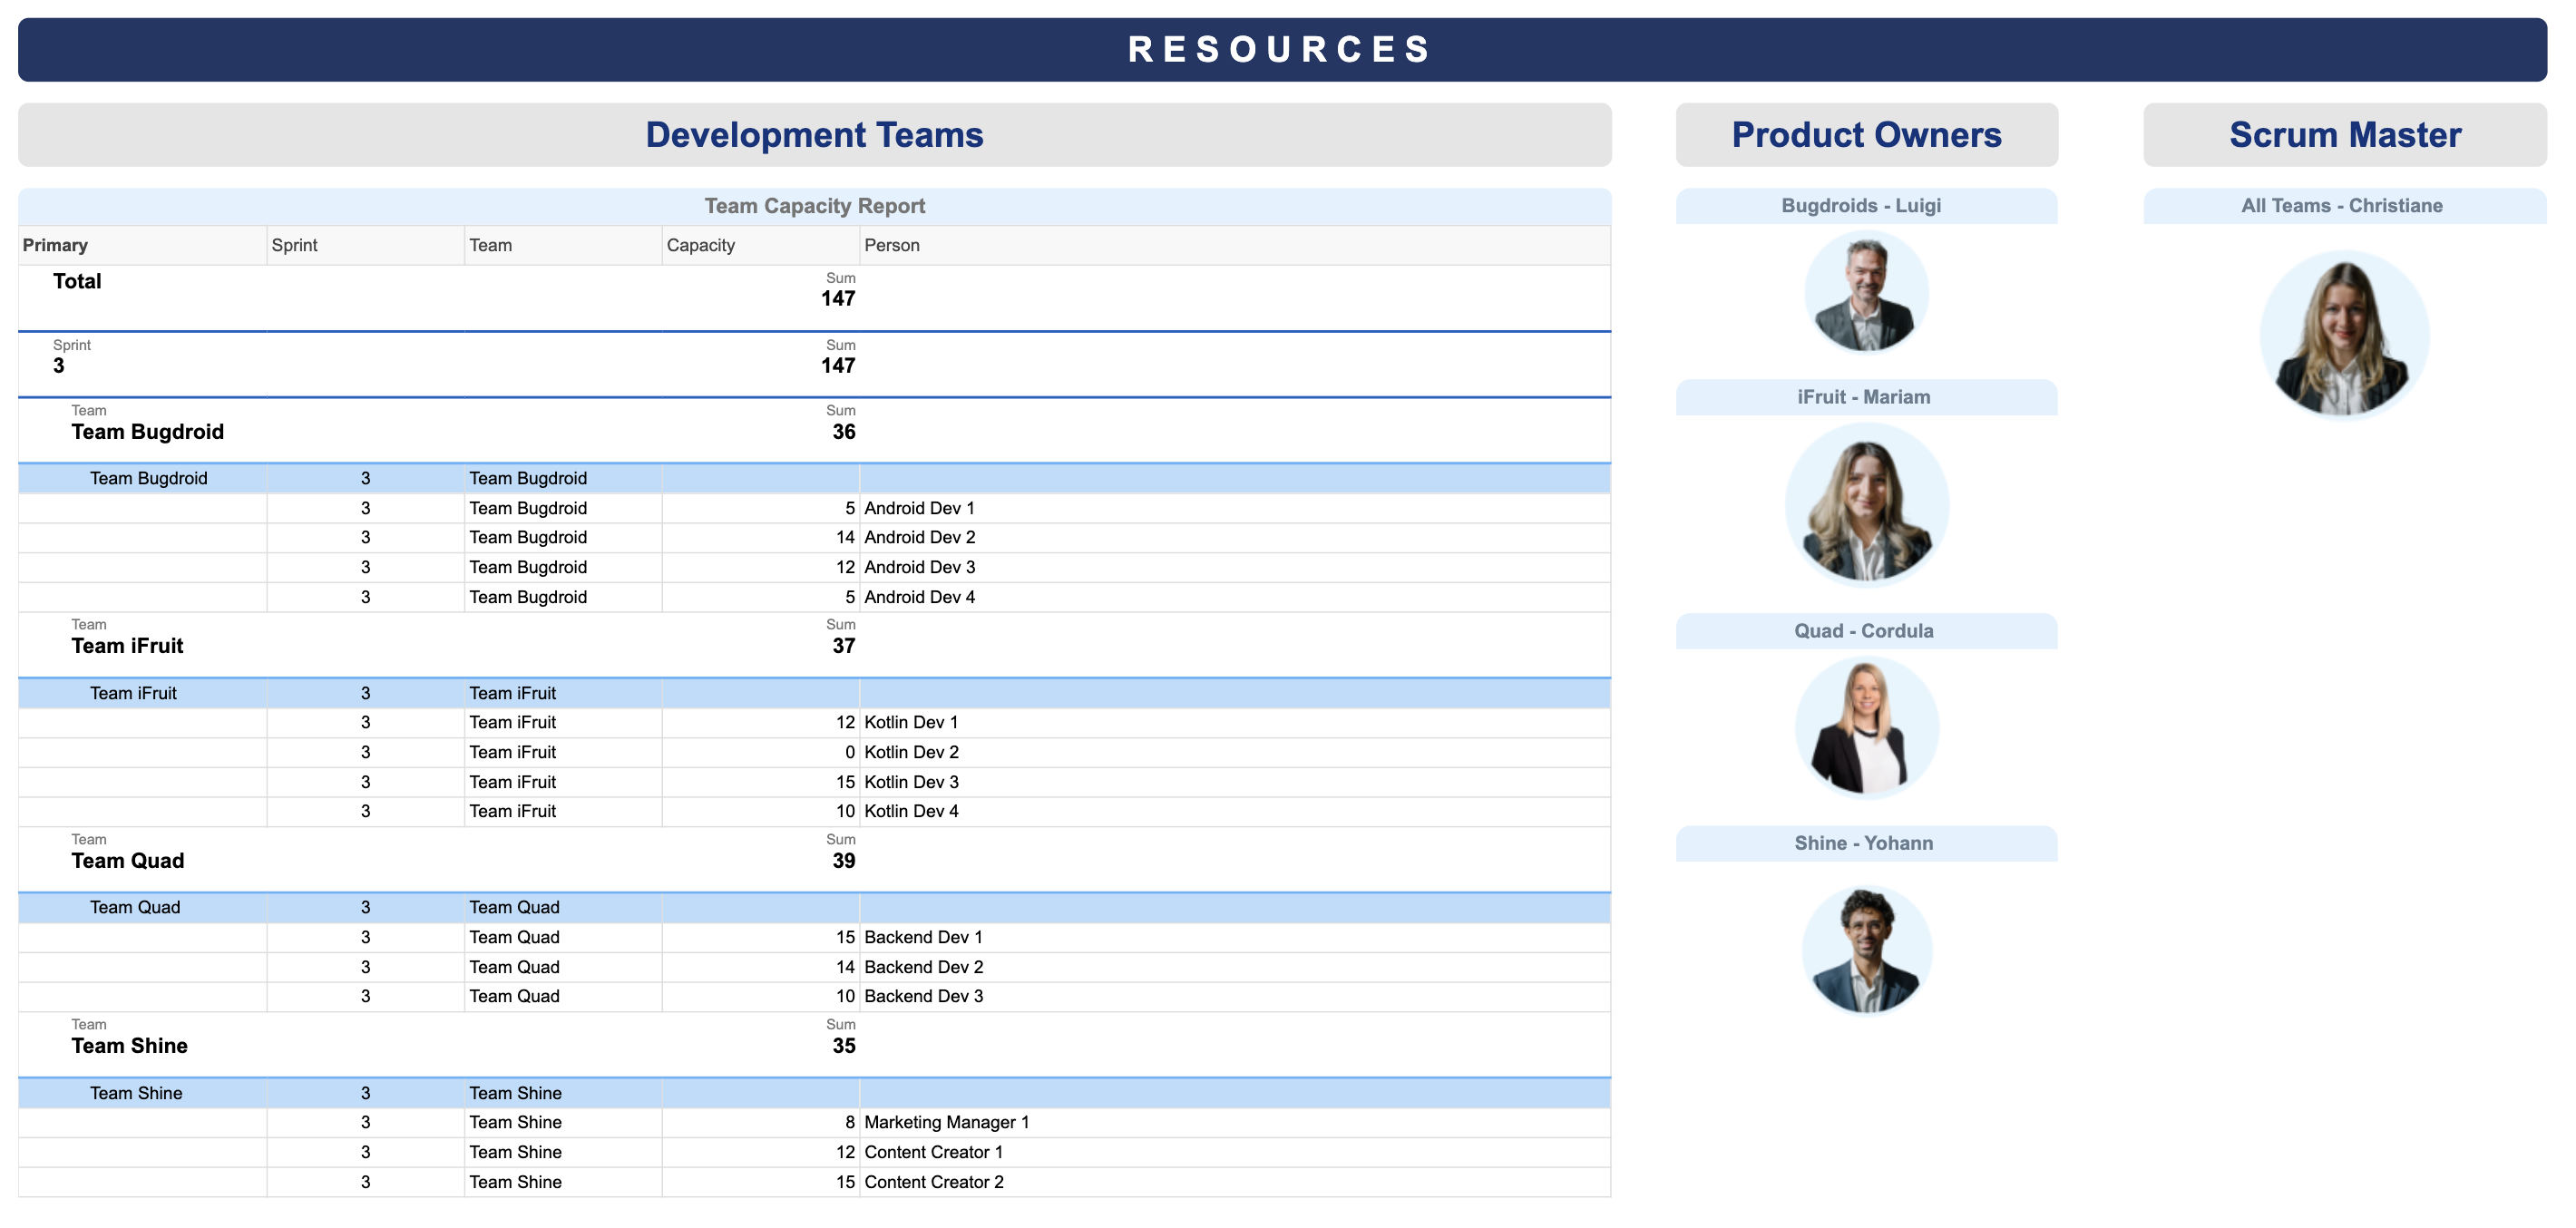The height and width of the screenshot is (1228, 2576).
Task: Open the Team Capacity Report title
Action: point(814,206)
